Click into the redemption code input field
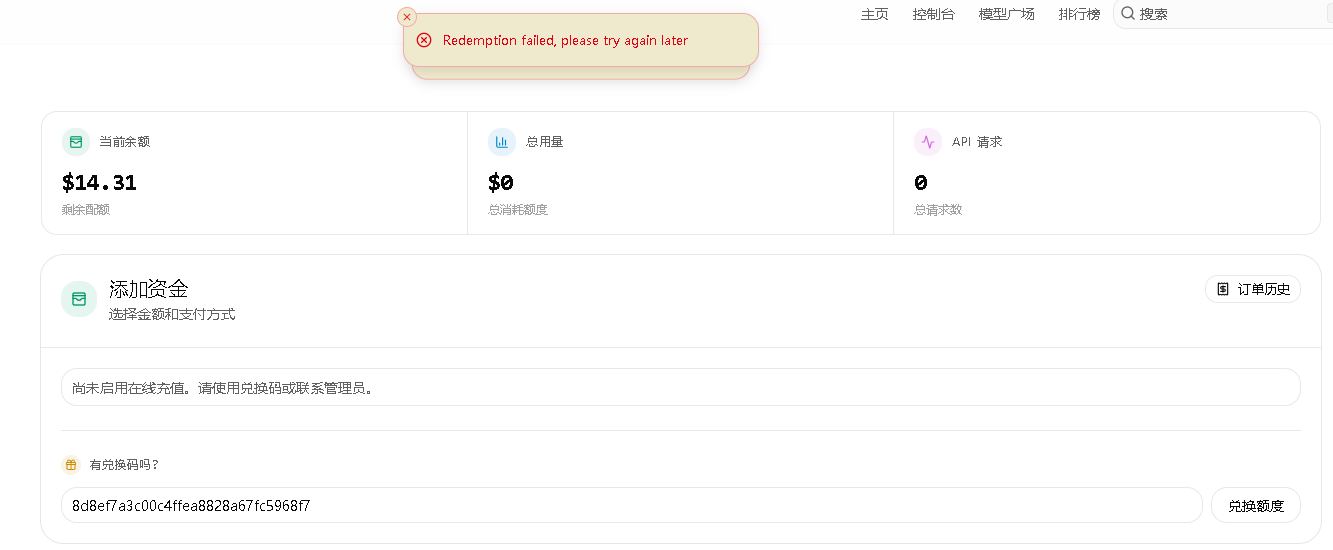Viewport: 1333px width, 550px height. tap(631, 506)
